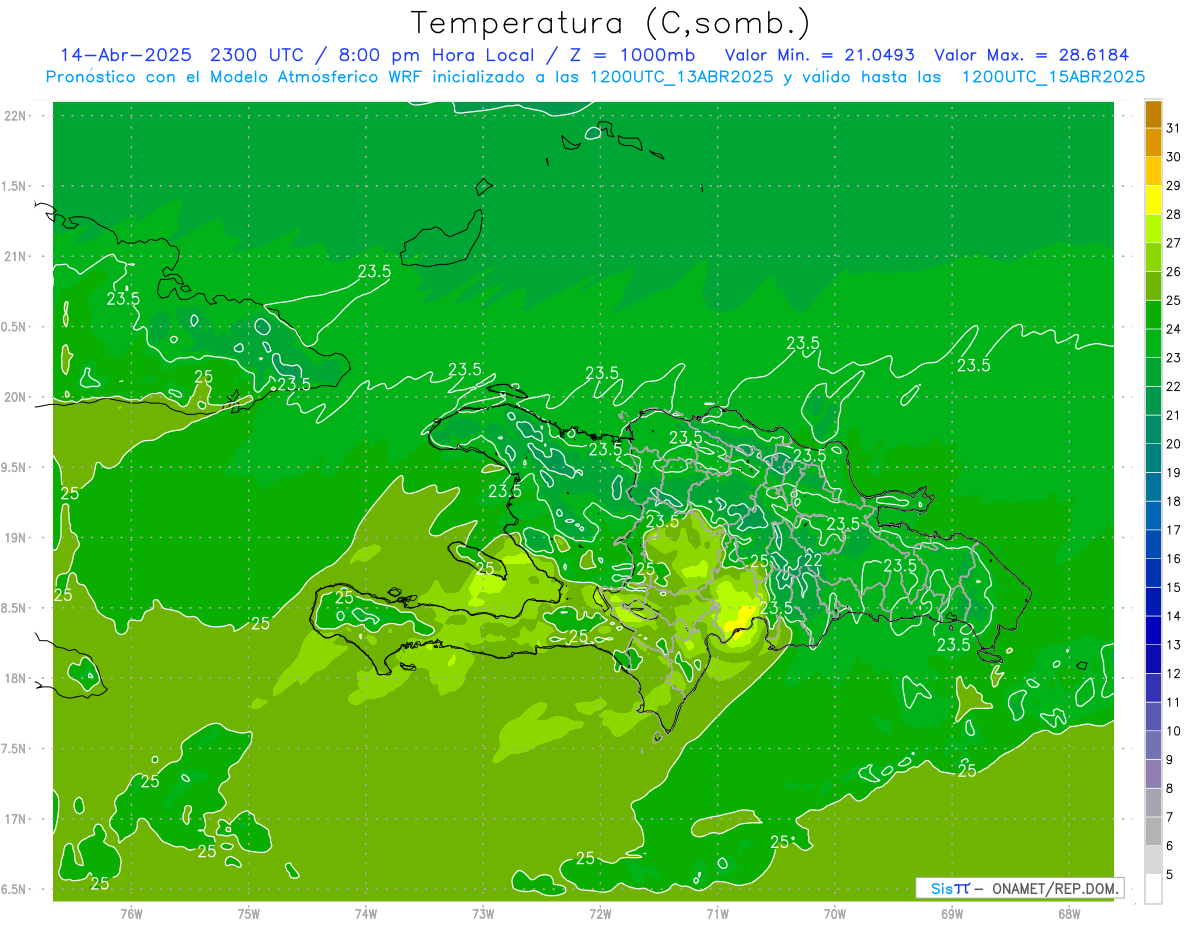1200x927 pixels.
Task: Click the "76W" longitude label
Action: pos(131,913)
